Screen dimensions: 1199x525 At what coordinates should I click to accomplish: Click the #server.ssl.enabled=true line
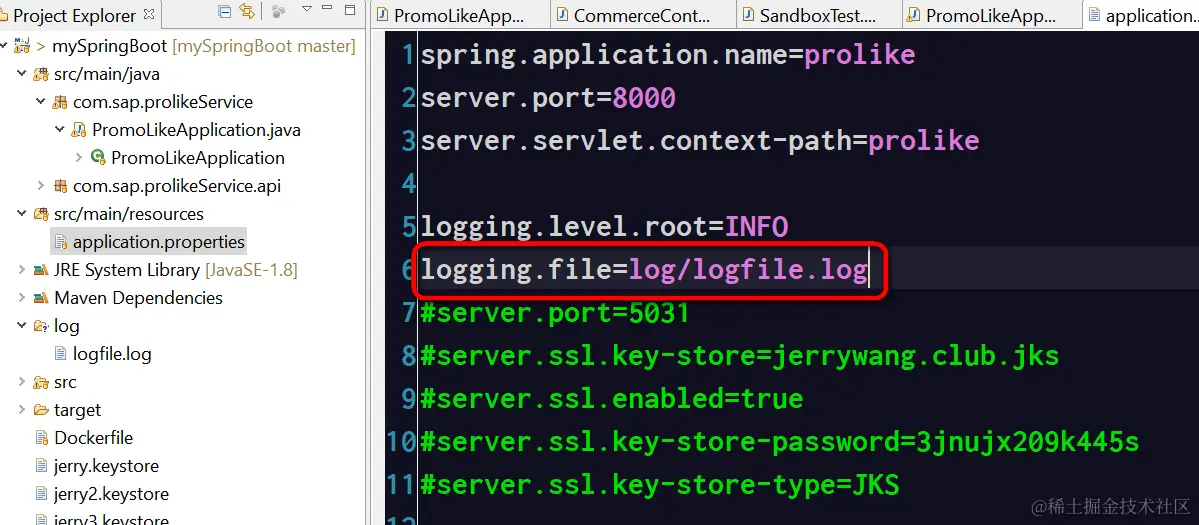point(612,399)
